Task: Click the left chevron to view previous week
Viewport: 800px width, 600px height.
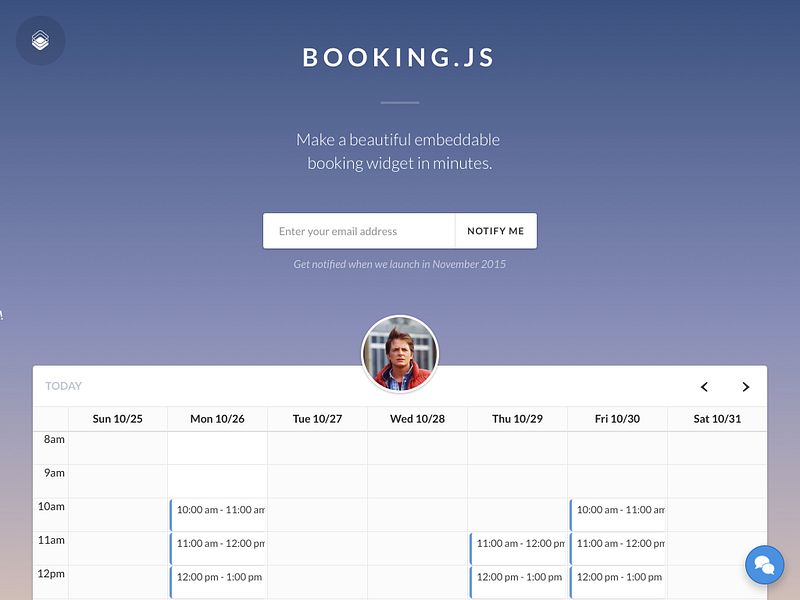Action: (x=703, y=386)
